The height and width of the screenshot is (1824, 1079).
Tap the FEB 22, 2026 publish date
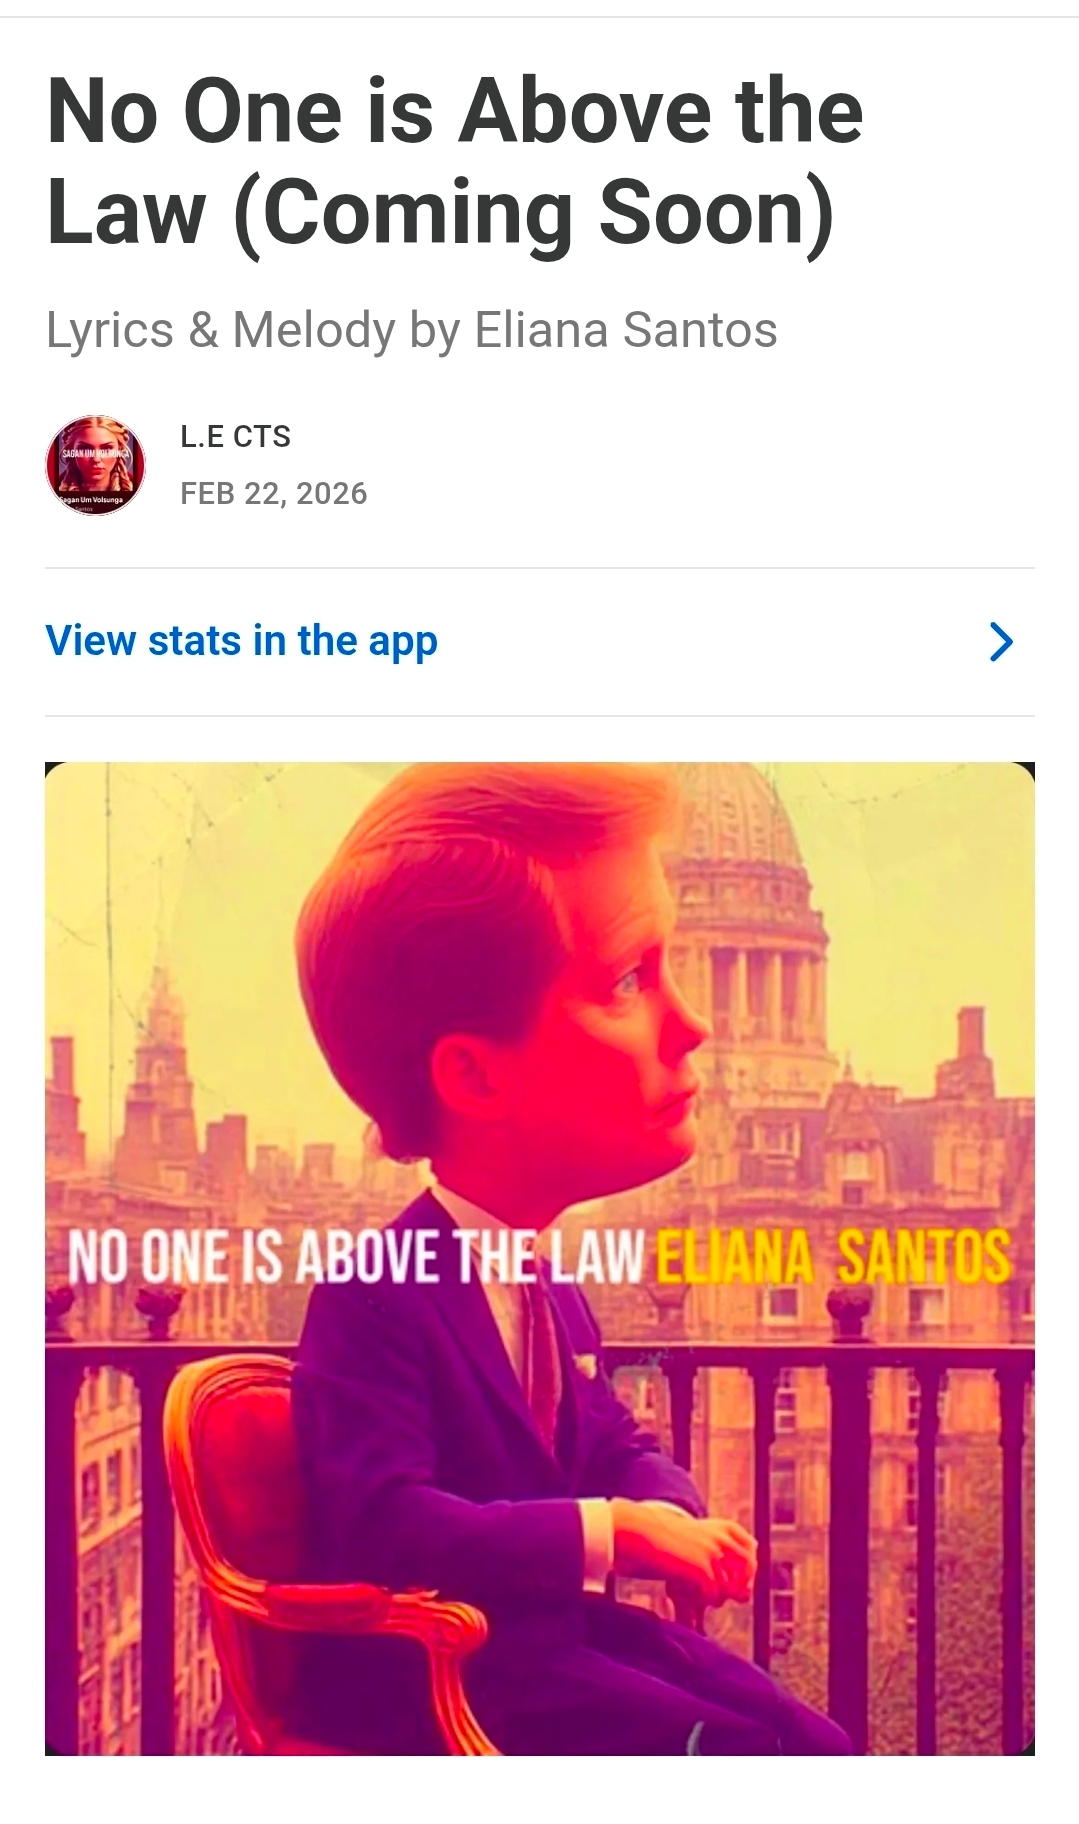(x=273, y=493)
